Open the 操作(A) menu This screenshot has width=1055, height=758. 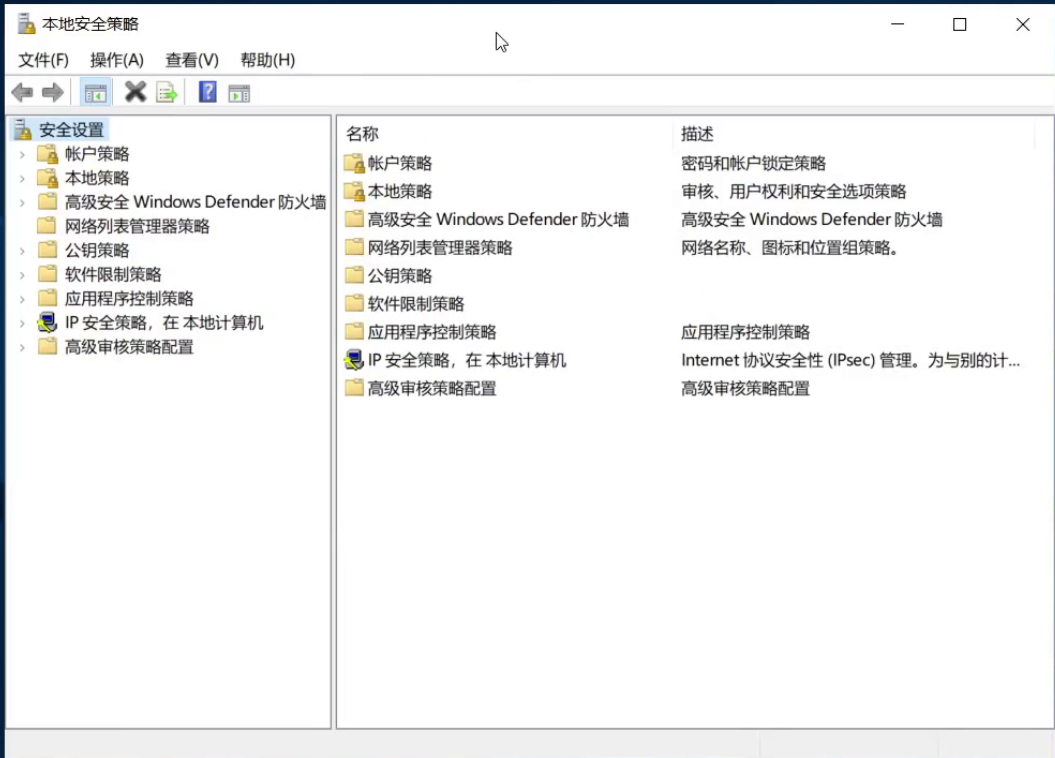tap(117, 60)
